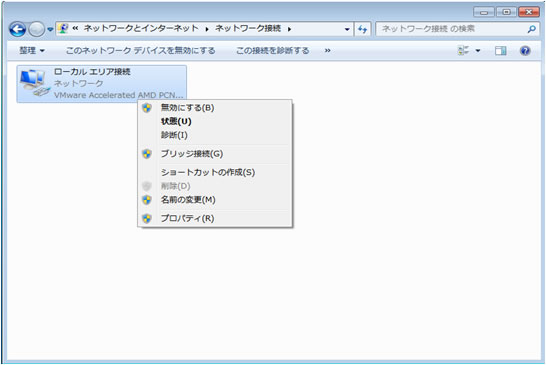
Task: Select the ローカル エリア接続 adapter icon
Action: [x=33, y=83]
